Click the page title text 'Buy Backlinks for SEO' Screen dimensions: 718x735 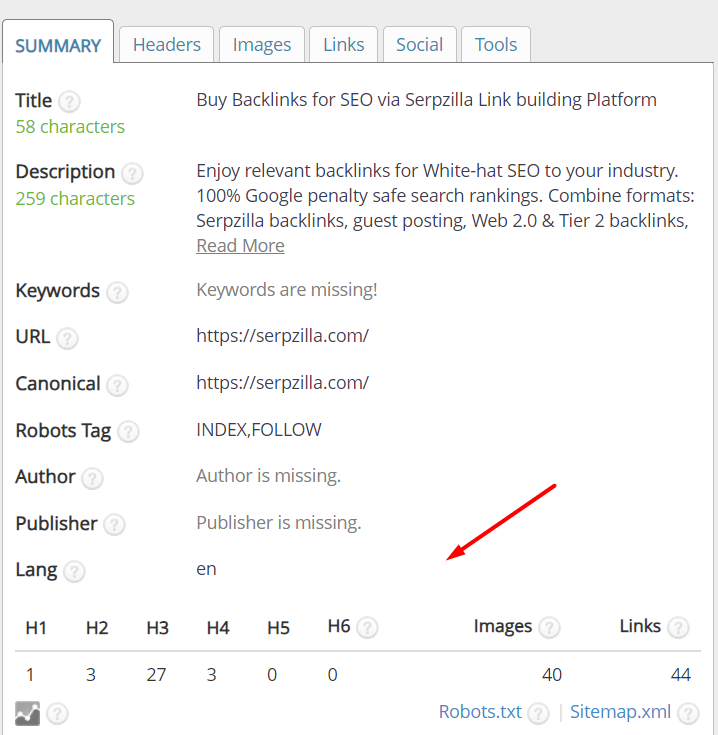[284, 100]
